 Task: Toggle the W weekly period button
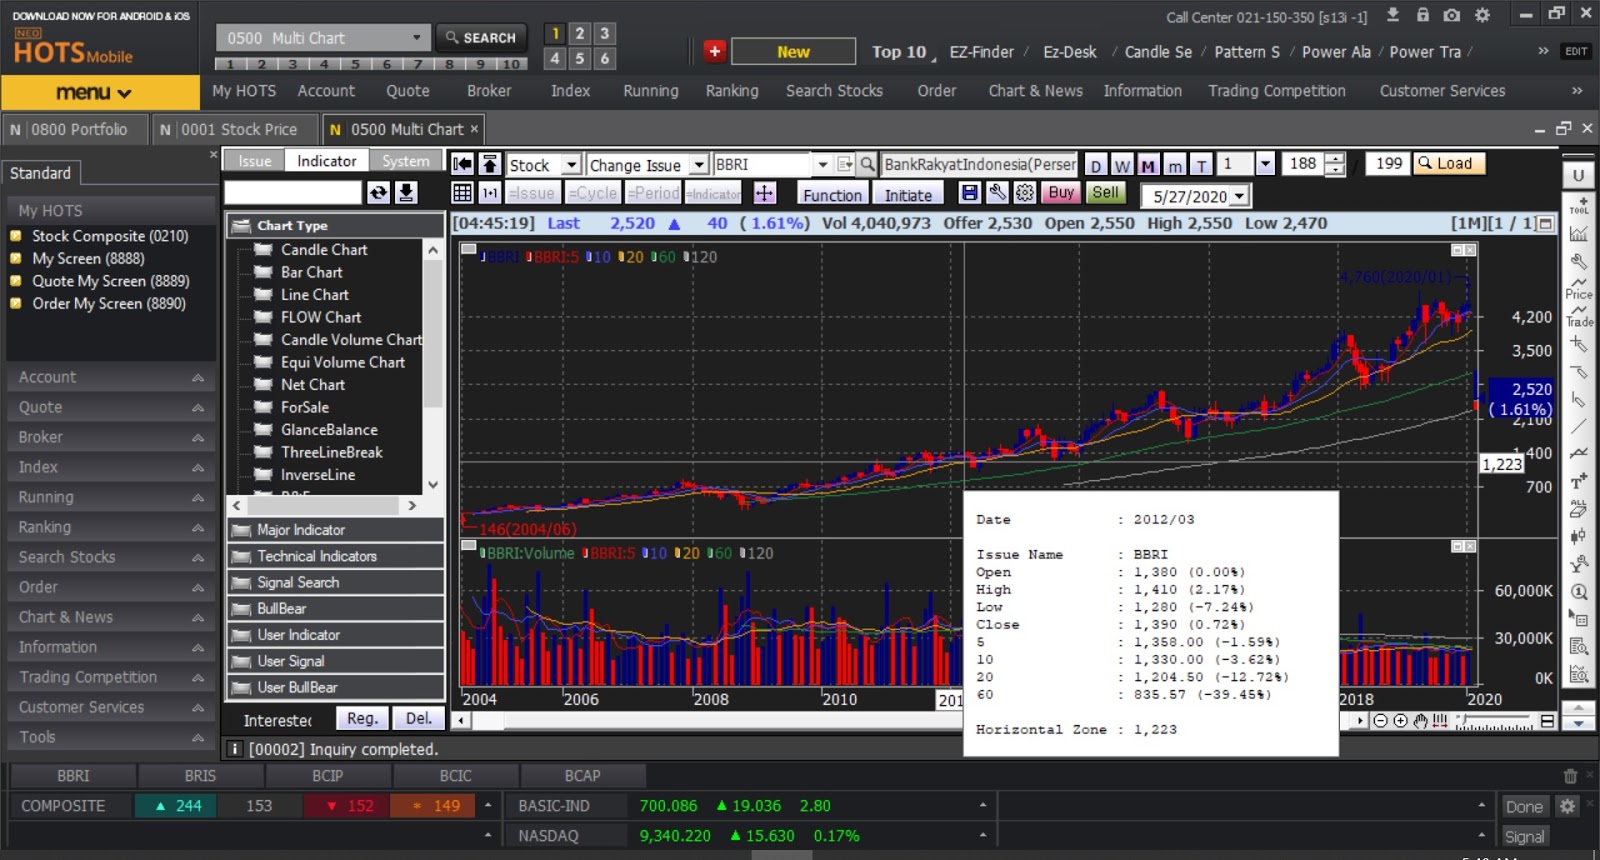(x=1122, y=166)
